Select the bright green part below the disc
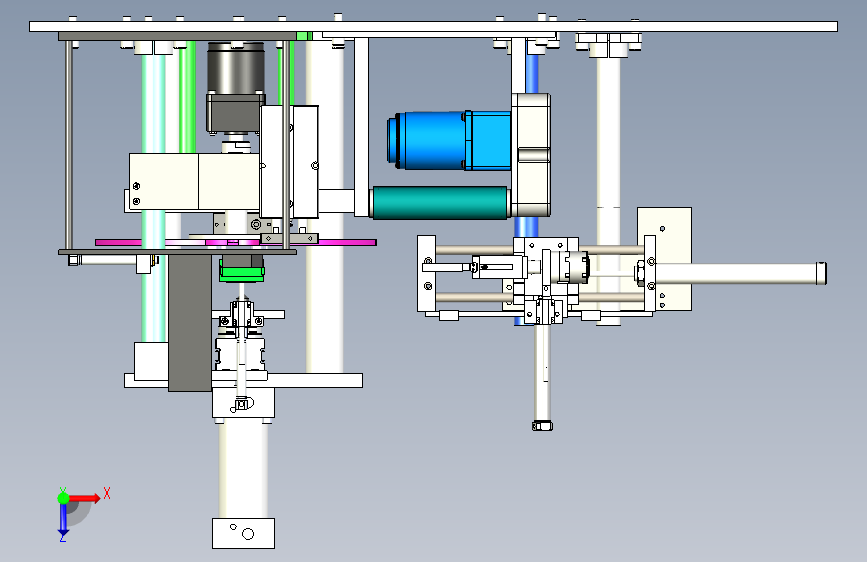 (242, 272)
